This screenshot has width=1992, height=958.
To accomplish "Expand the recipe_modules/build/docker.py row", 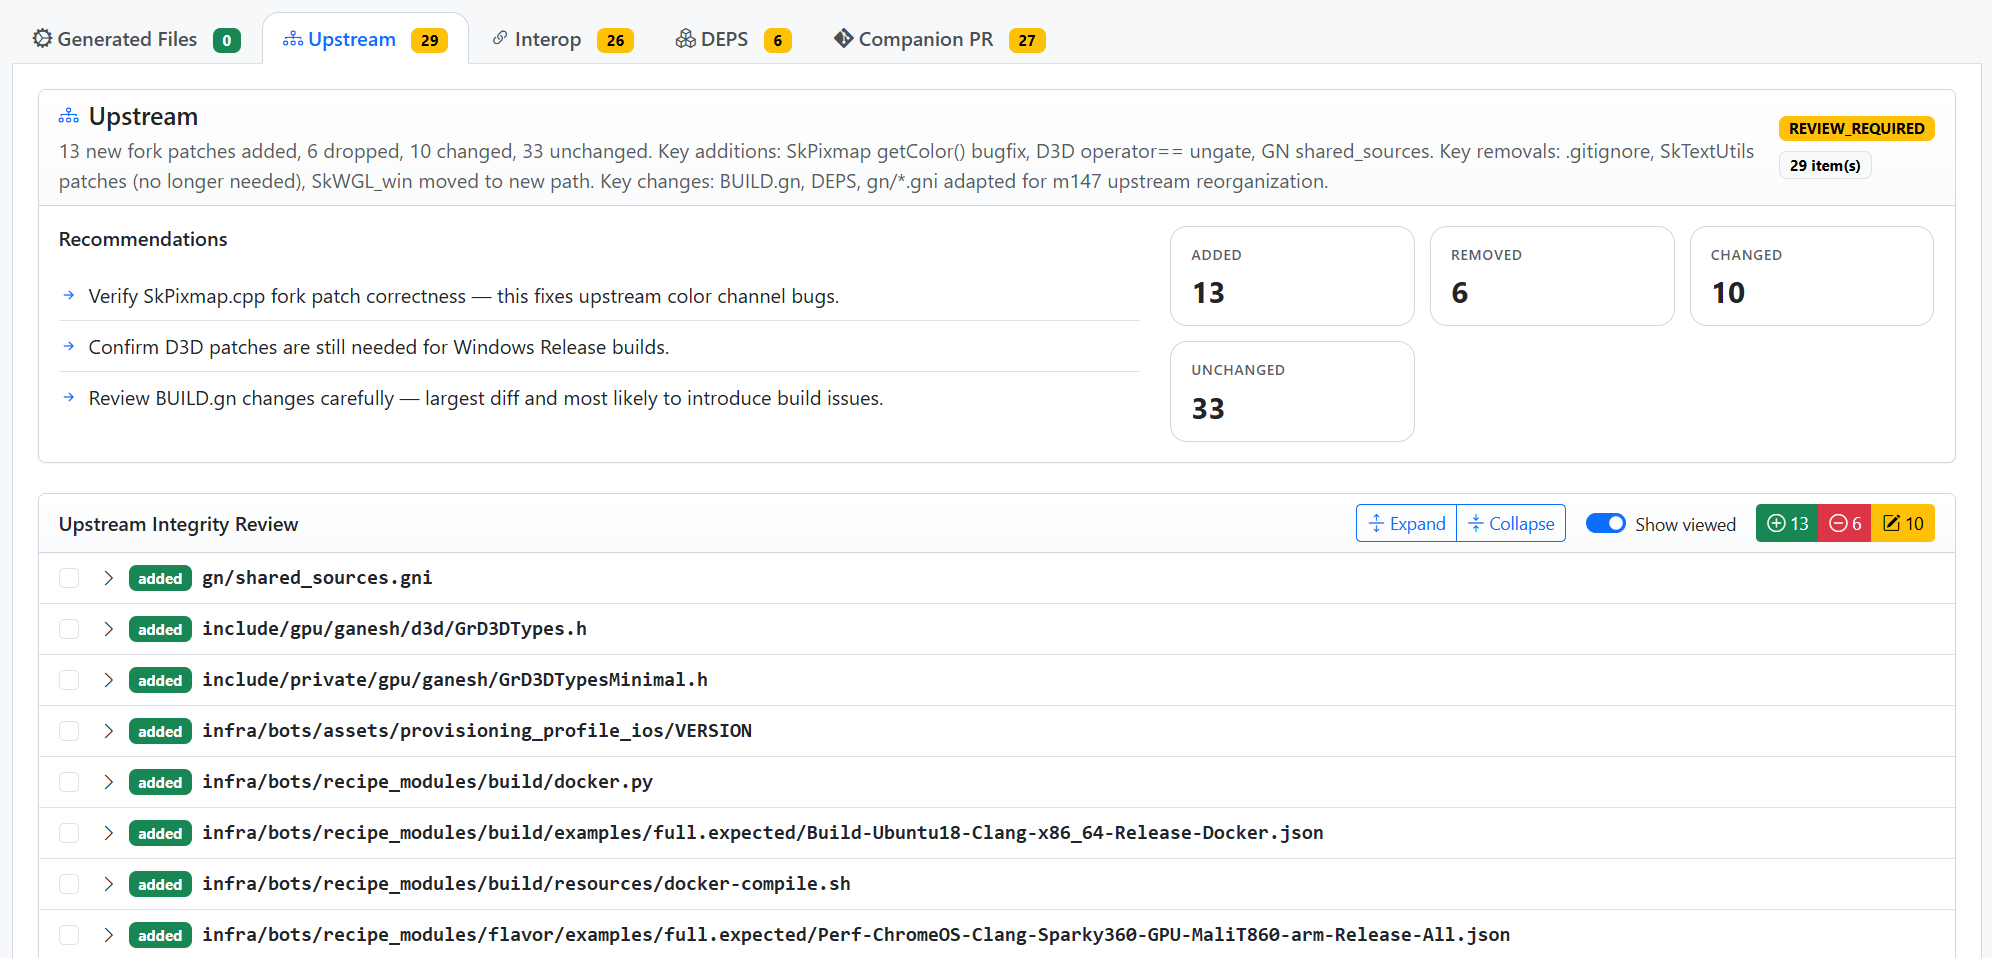I will pyautogui.click(x=108, y=782).
